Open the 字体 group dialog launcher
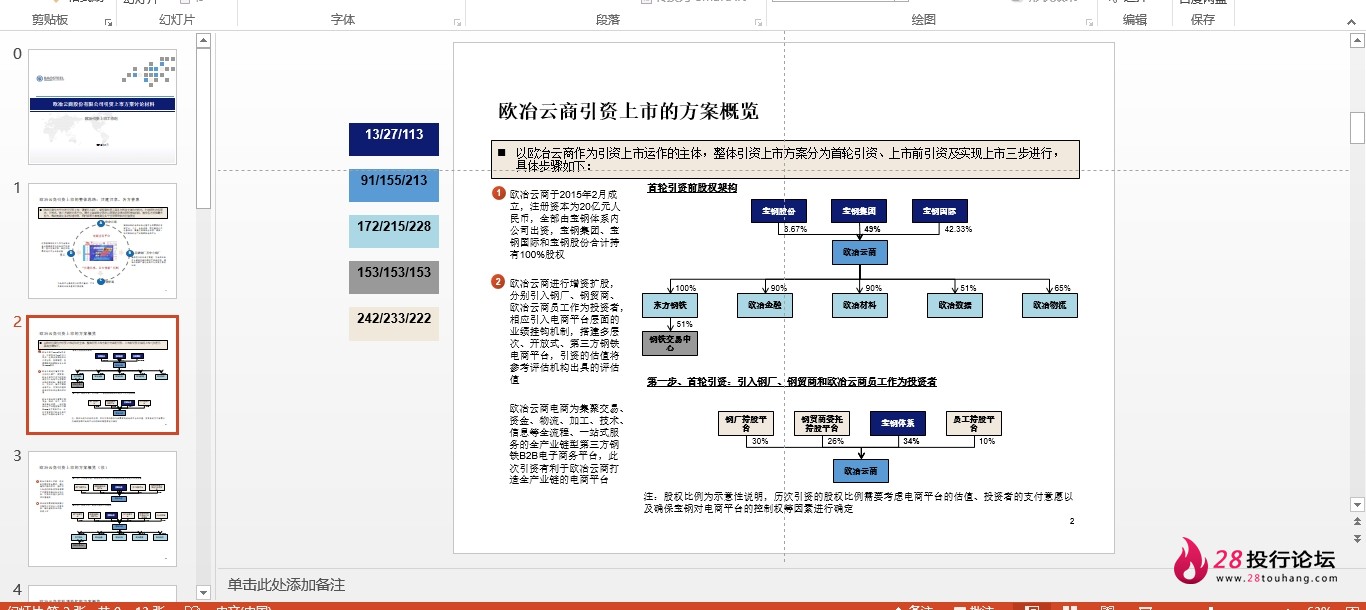1366x610 pixels. (x=458, y=22)
